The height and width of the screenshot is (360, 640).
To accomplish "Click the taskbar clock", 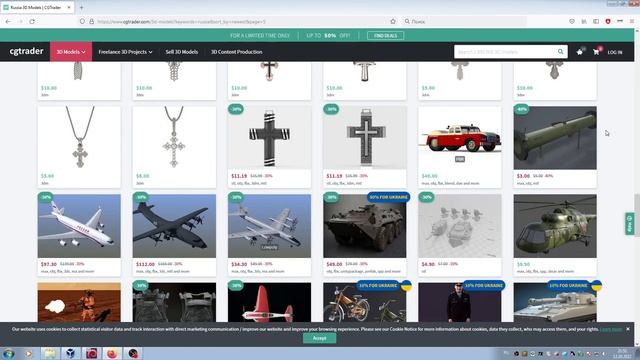I will point(622,353).
